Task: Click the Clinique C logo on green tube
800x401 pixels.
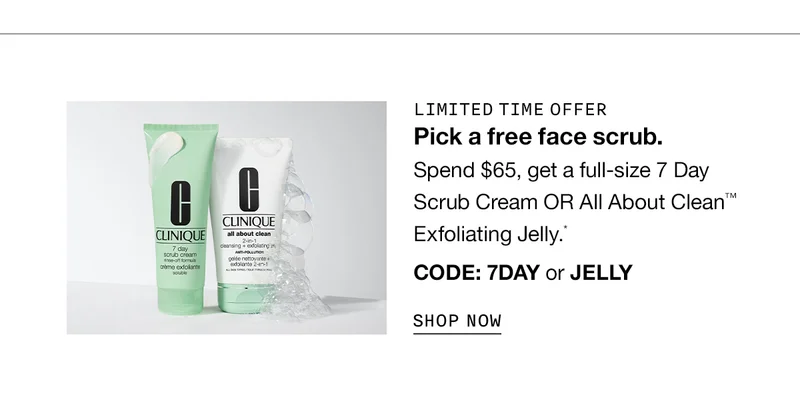Action: click(x=181, y=202)
